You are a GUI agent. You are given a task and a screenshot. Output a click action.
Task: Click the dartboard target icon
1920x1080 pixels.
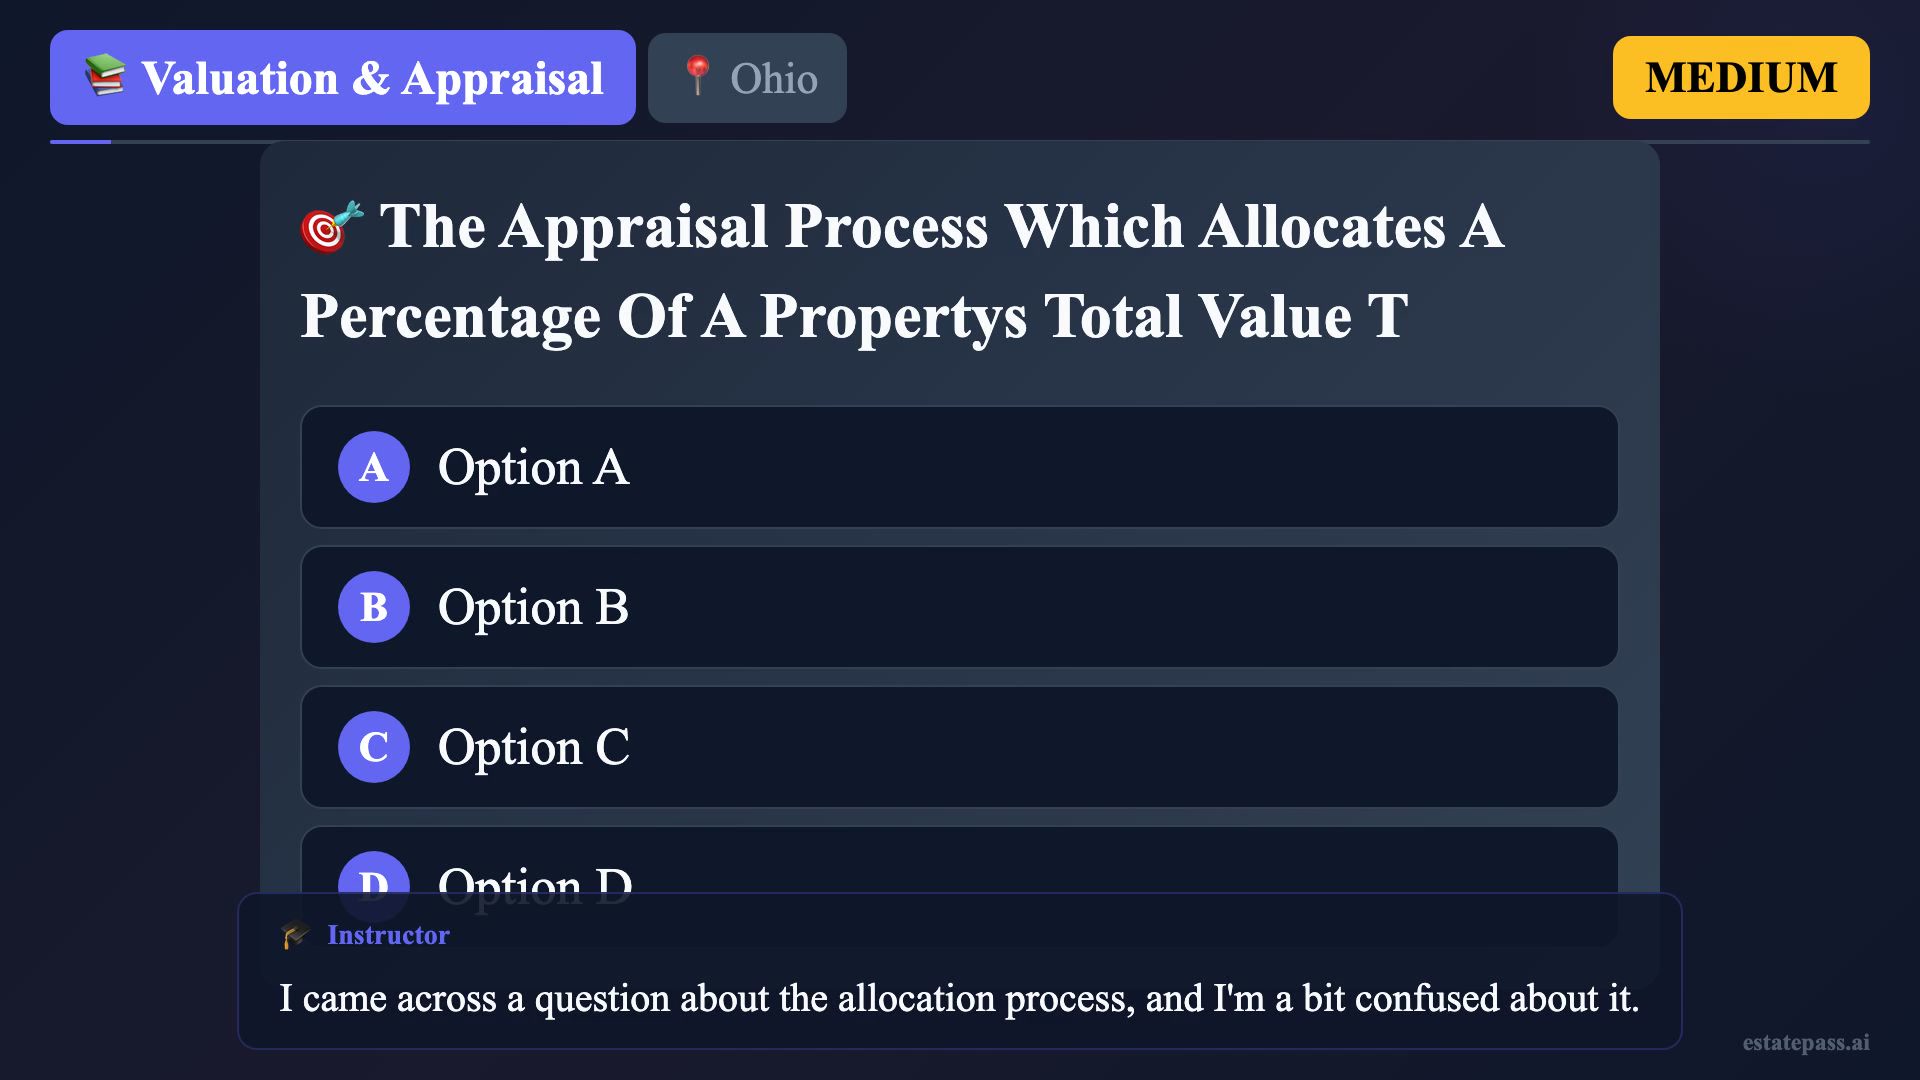coord(331,227)
